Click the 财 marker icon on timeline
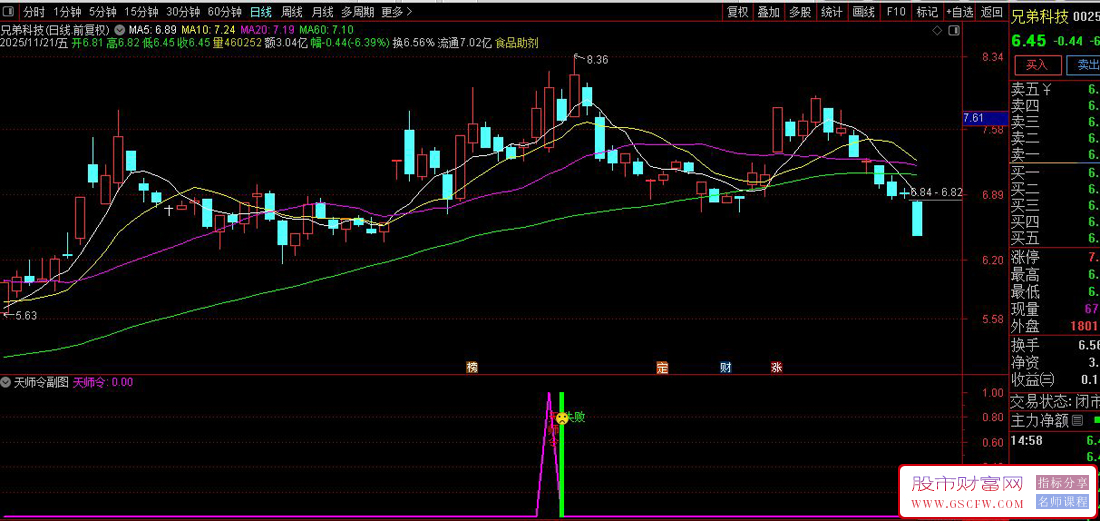The image size is (1100, 521). (x=726, y=367)
